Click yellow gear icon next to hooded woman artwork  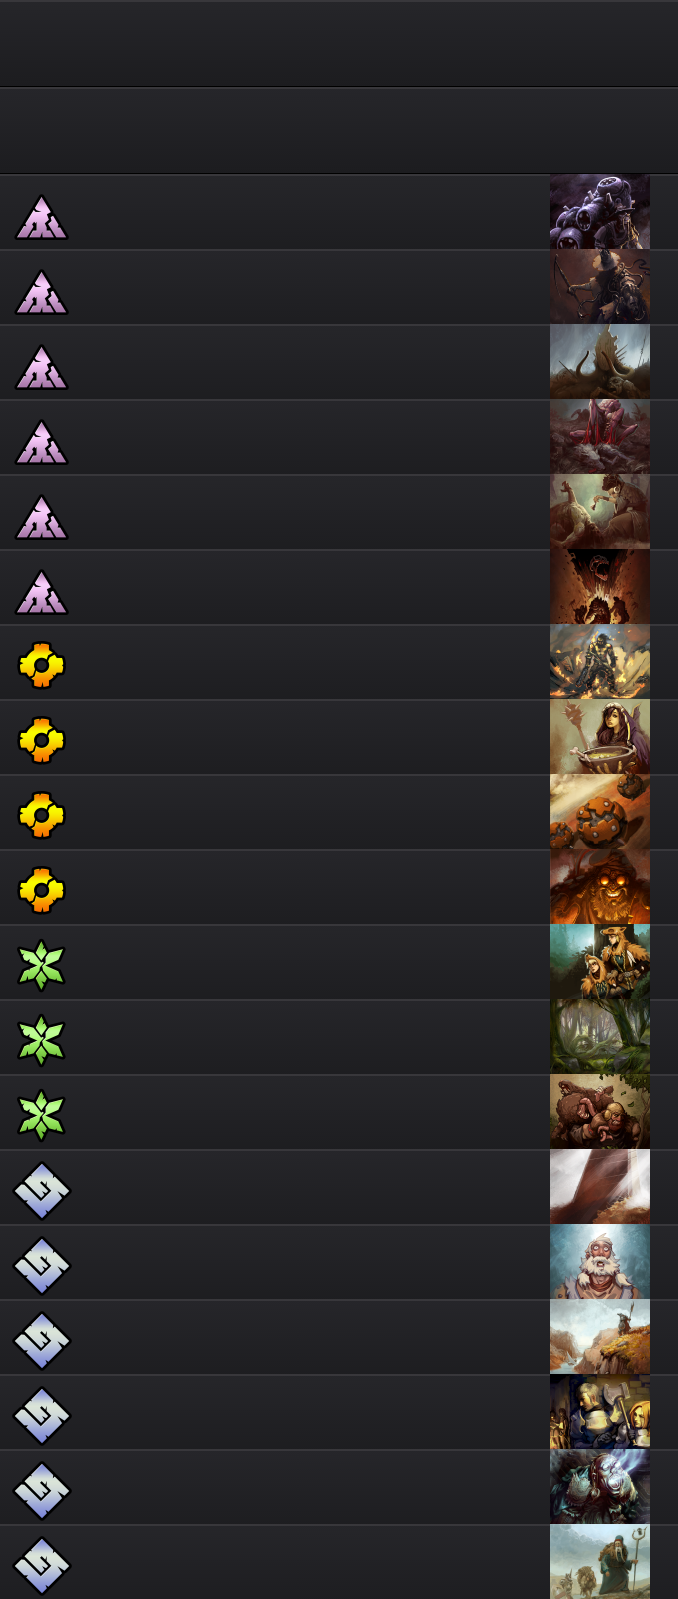(x=41, y=740)
